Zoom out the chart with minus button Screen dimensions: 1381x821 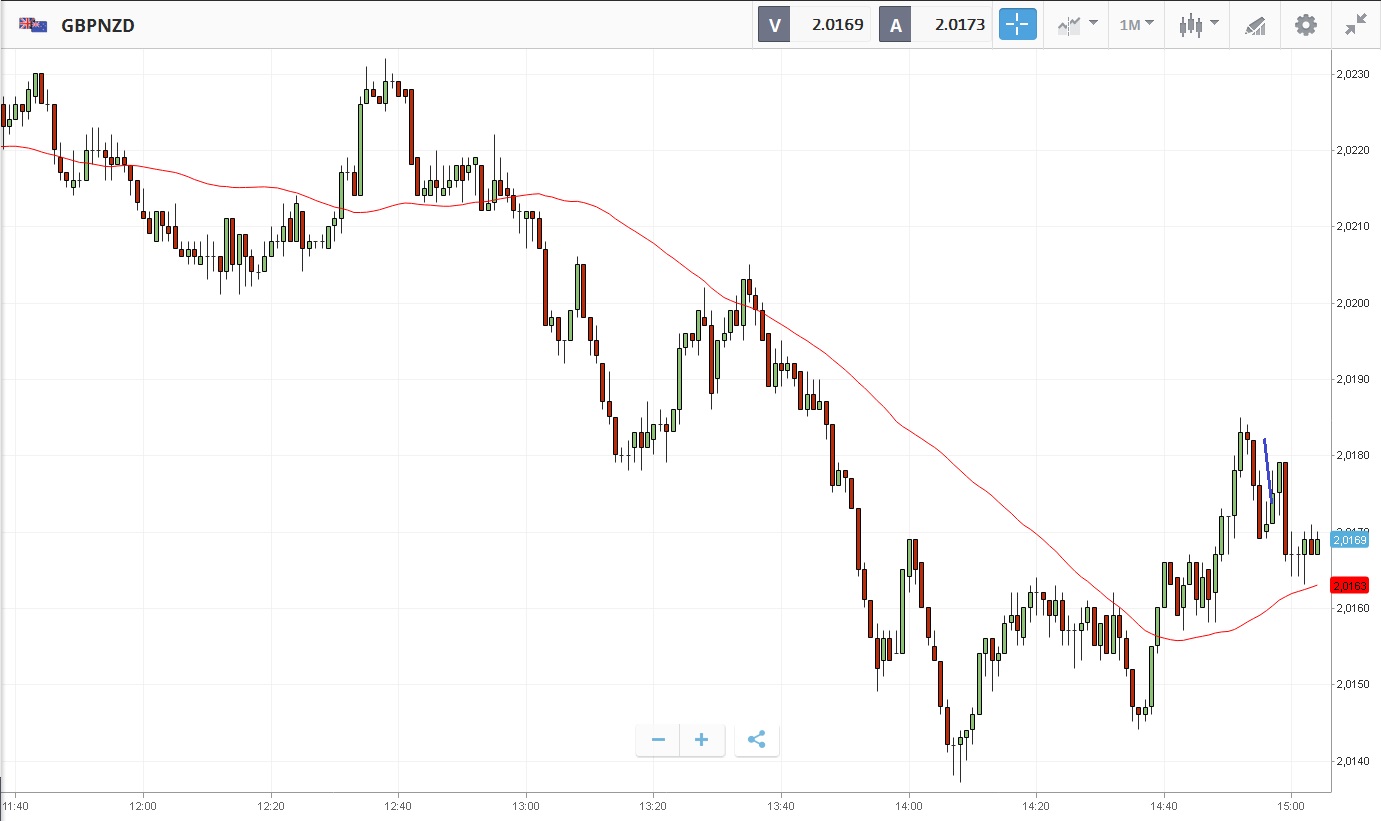658,740
